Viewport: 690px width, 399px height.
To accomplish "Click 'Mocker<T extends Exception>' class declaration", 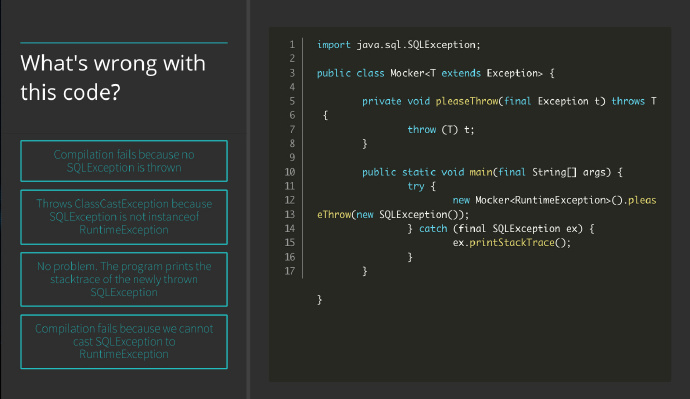I will (x=466, y=73).
